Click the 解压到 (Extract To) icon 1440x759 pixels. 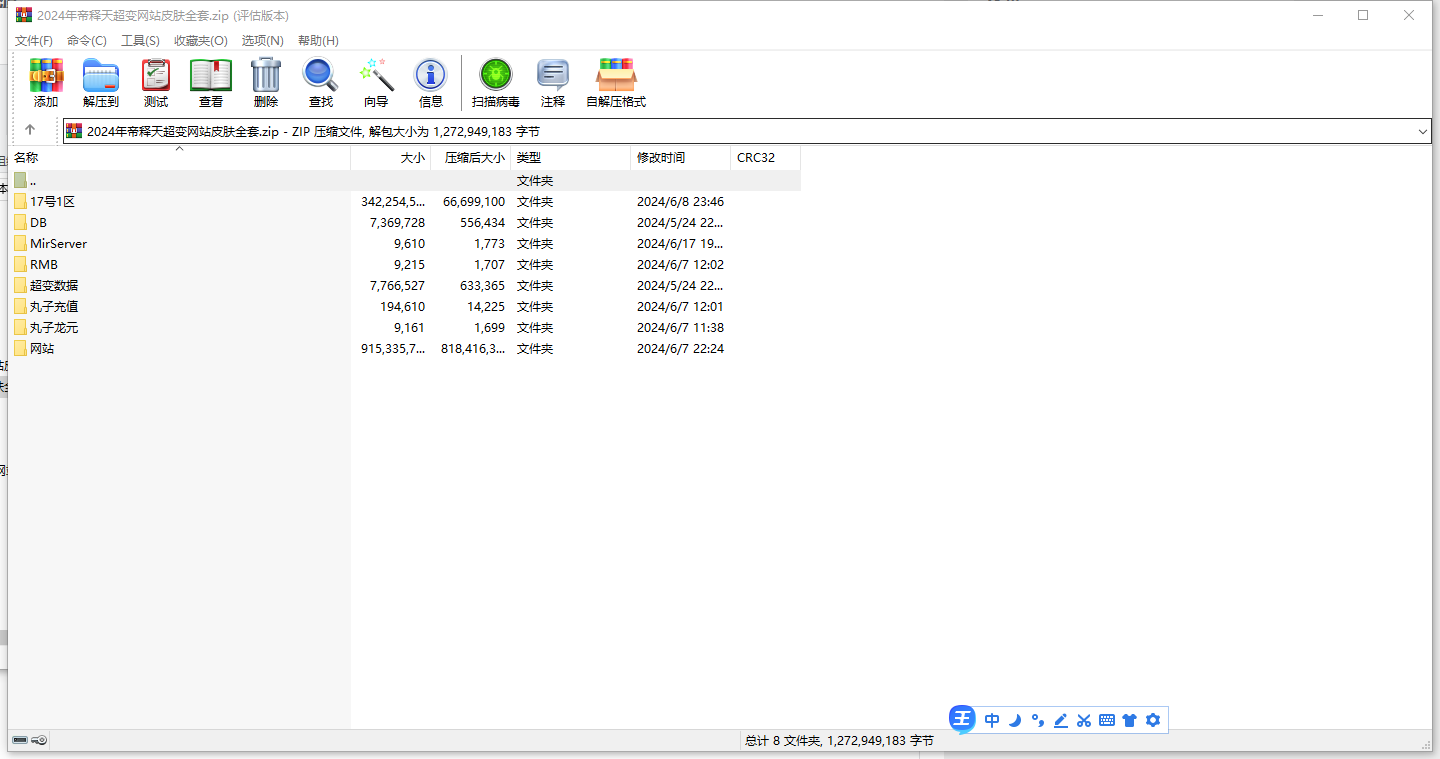[101, 82]
